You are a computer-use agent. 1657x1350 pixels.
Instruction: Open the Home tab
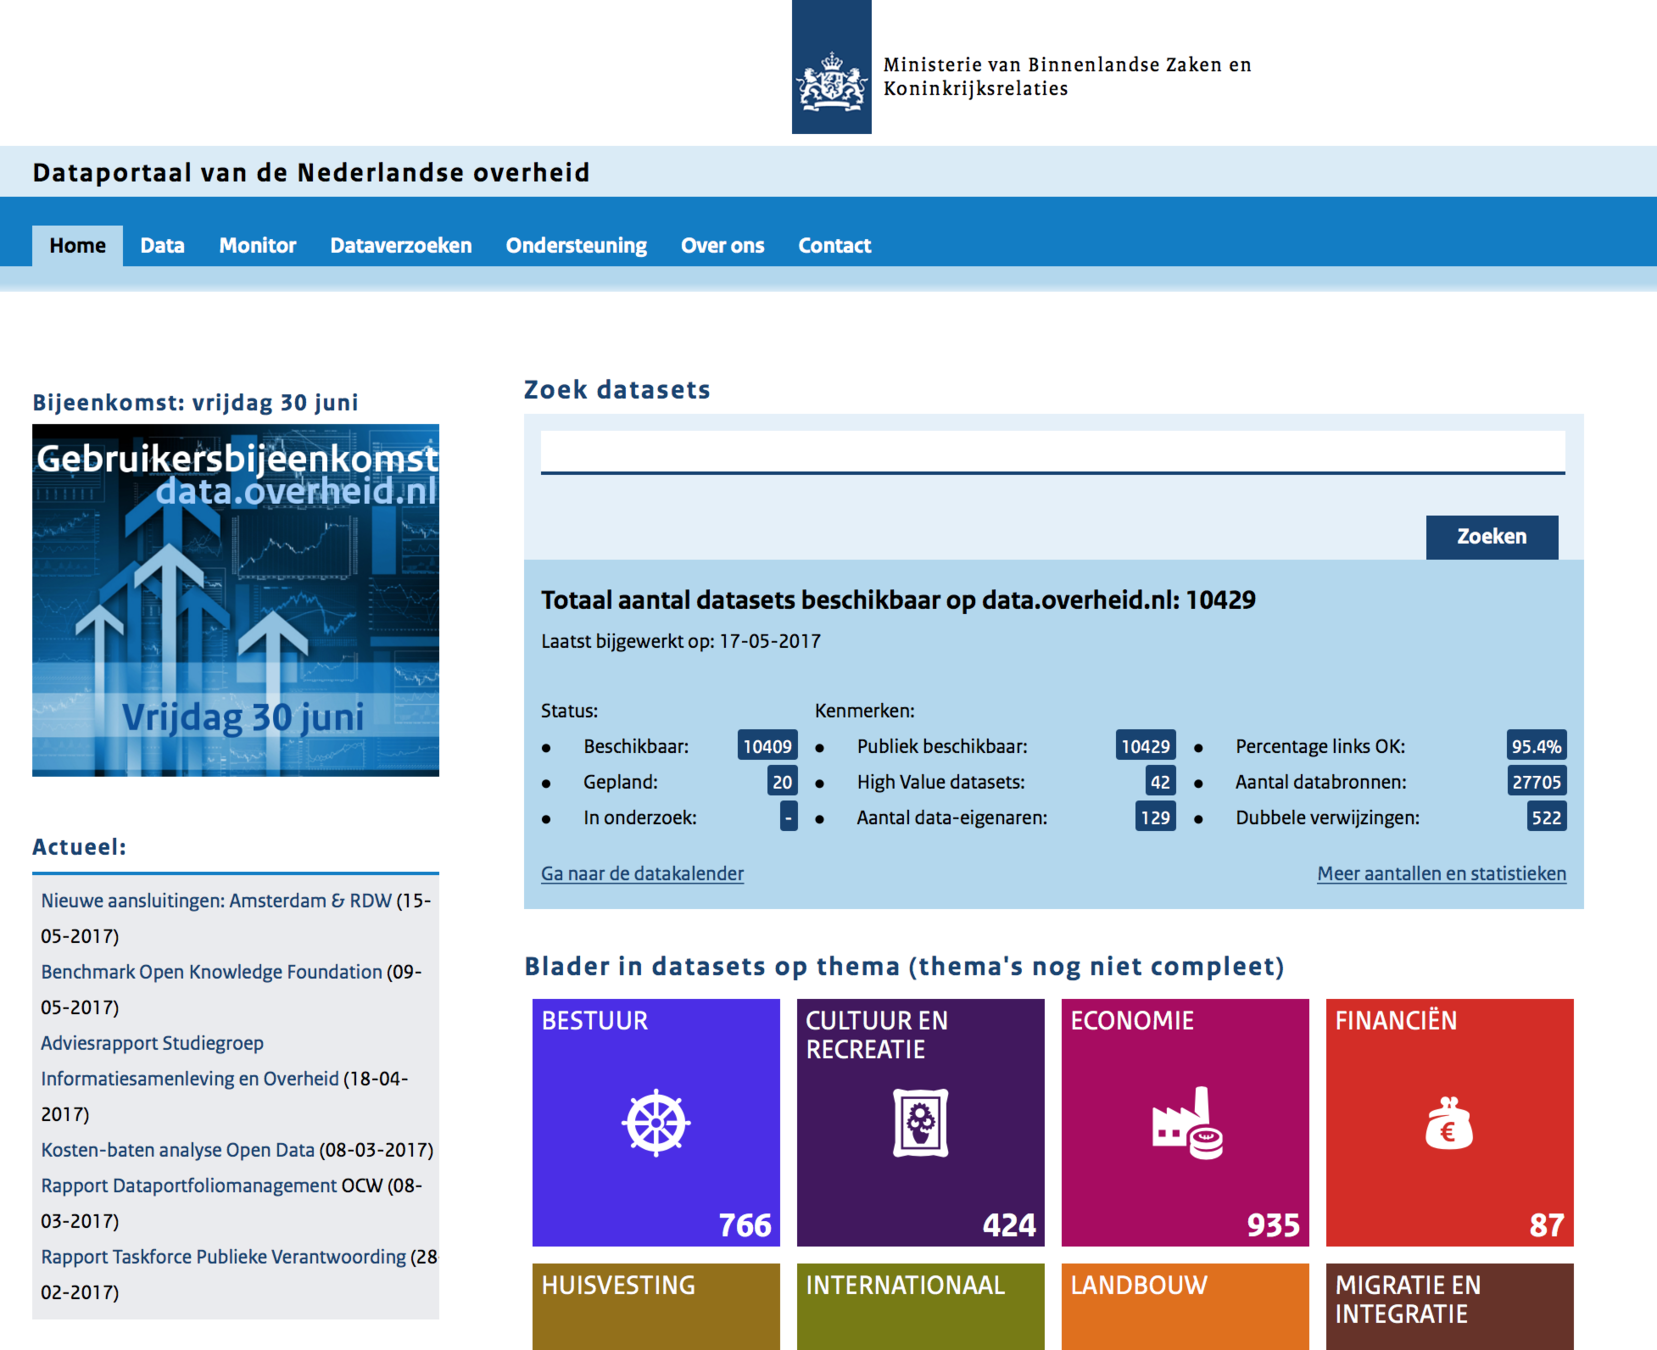[77, 246]
